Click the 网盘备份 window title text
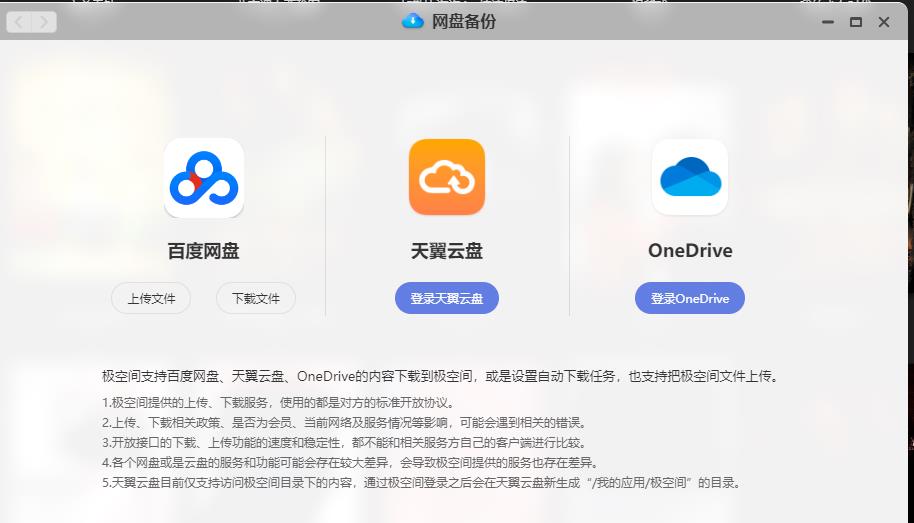The width and height of the screenshot is (914, 523). (x=464, y=22)
